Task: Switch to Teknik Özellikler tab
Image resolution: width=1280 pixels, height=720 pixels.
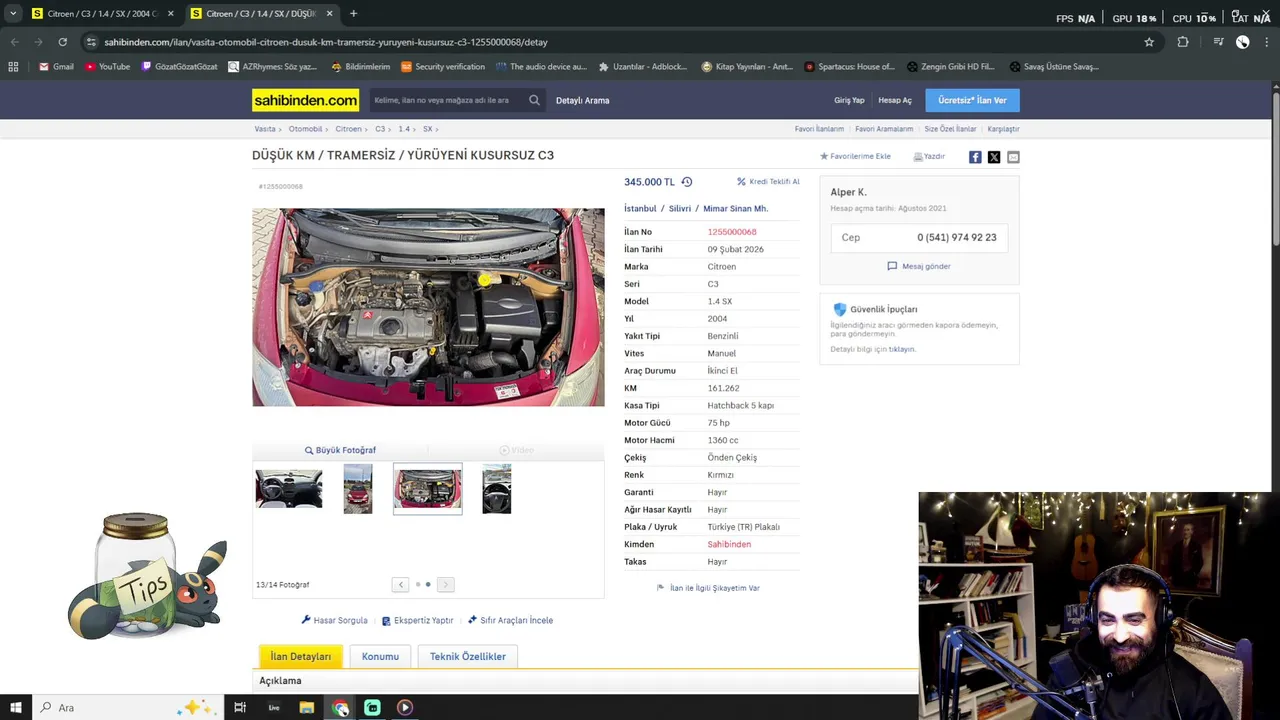Action: 468,657
